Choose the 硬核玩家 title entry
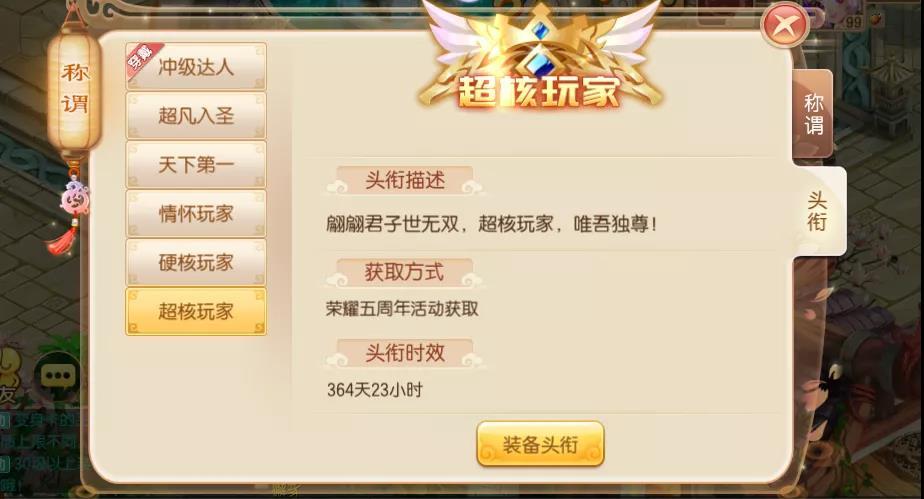 196,262
